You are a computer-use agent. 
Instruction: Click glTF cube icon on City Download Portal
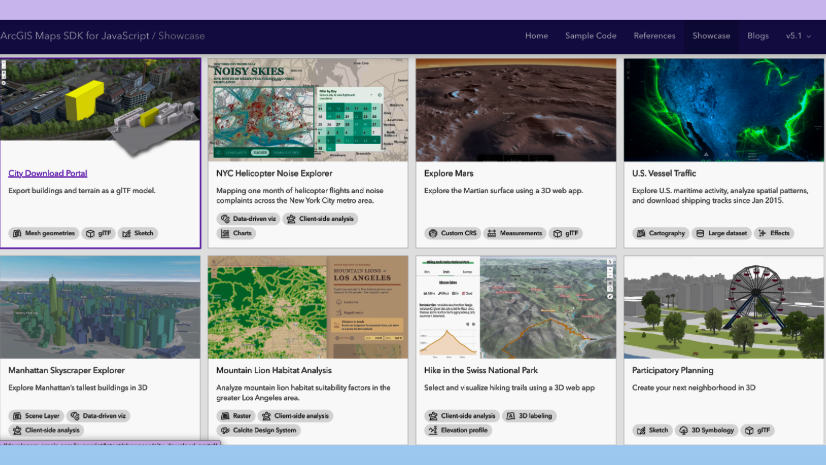[x=90, y=233]
